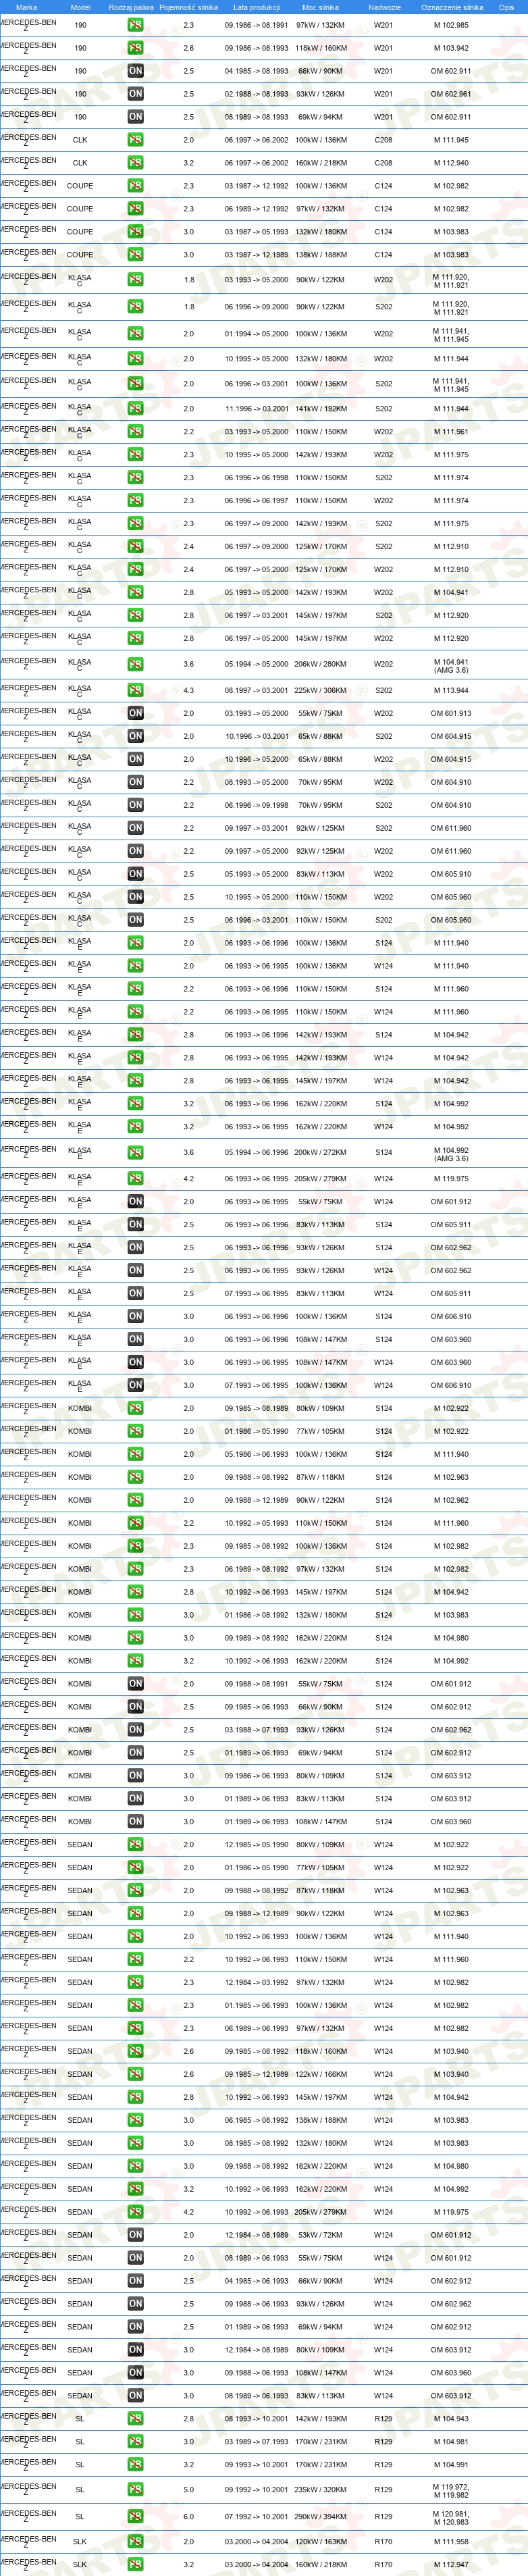The height and width of the screenshot is (2576, 528).
Task: Select engine code cell M 113.944
Action: pyautogui.click(x=451, y=690)
